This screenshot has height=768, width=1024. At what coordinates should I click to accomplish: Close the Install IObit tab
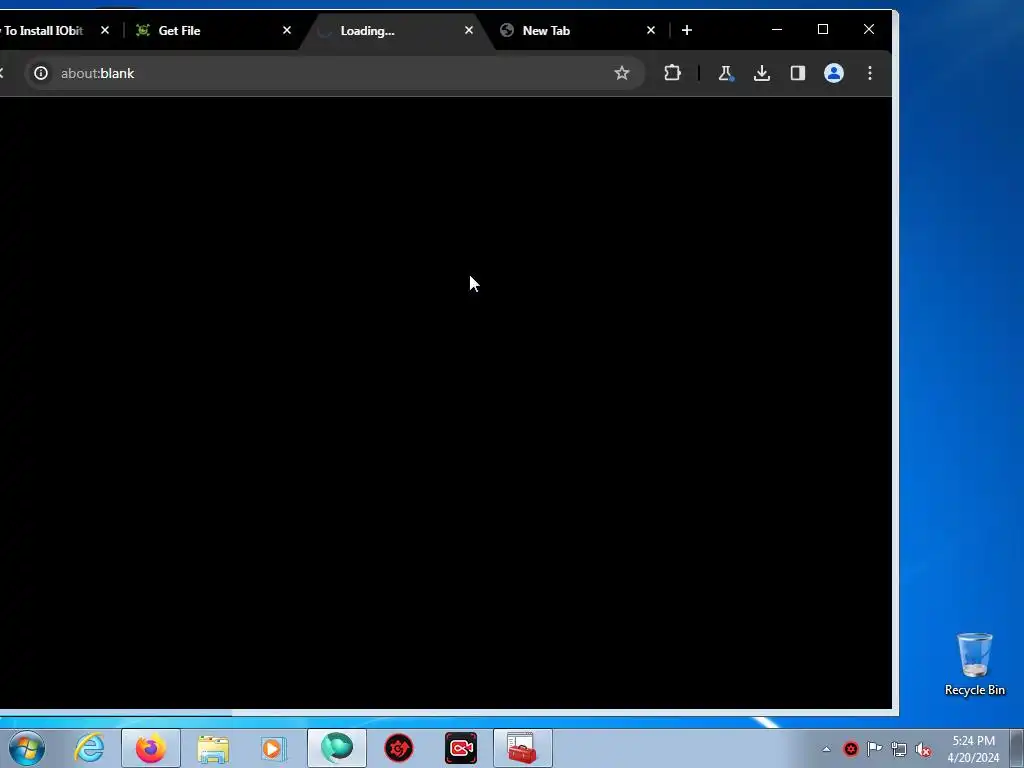click(x=104, y=31)
